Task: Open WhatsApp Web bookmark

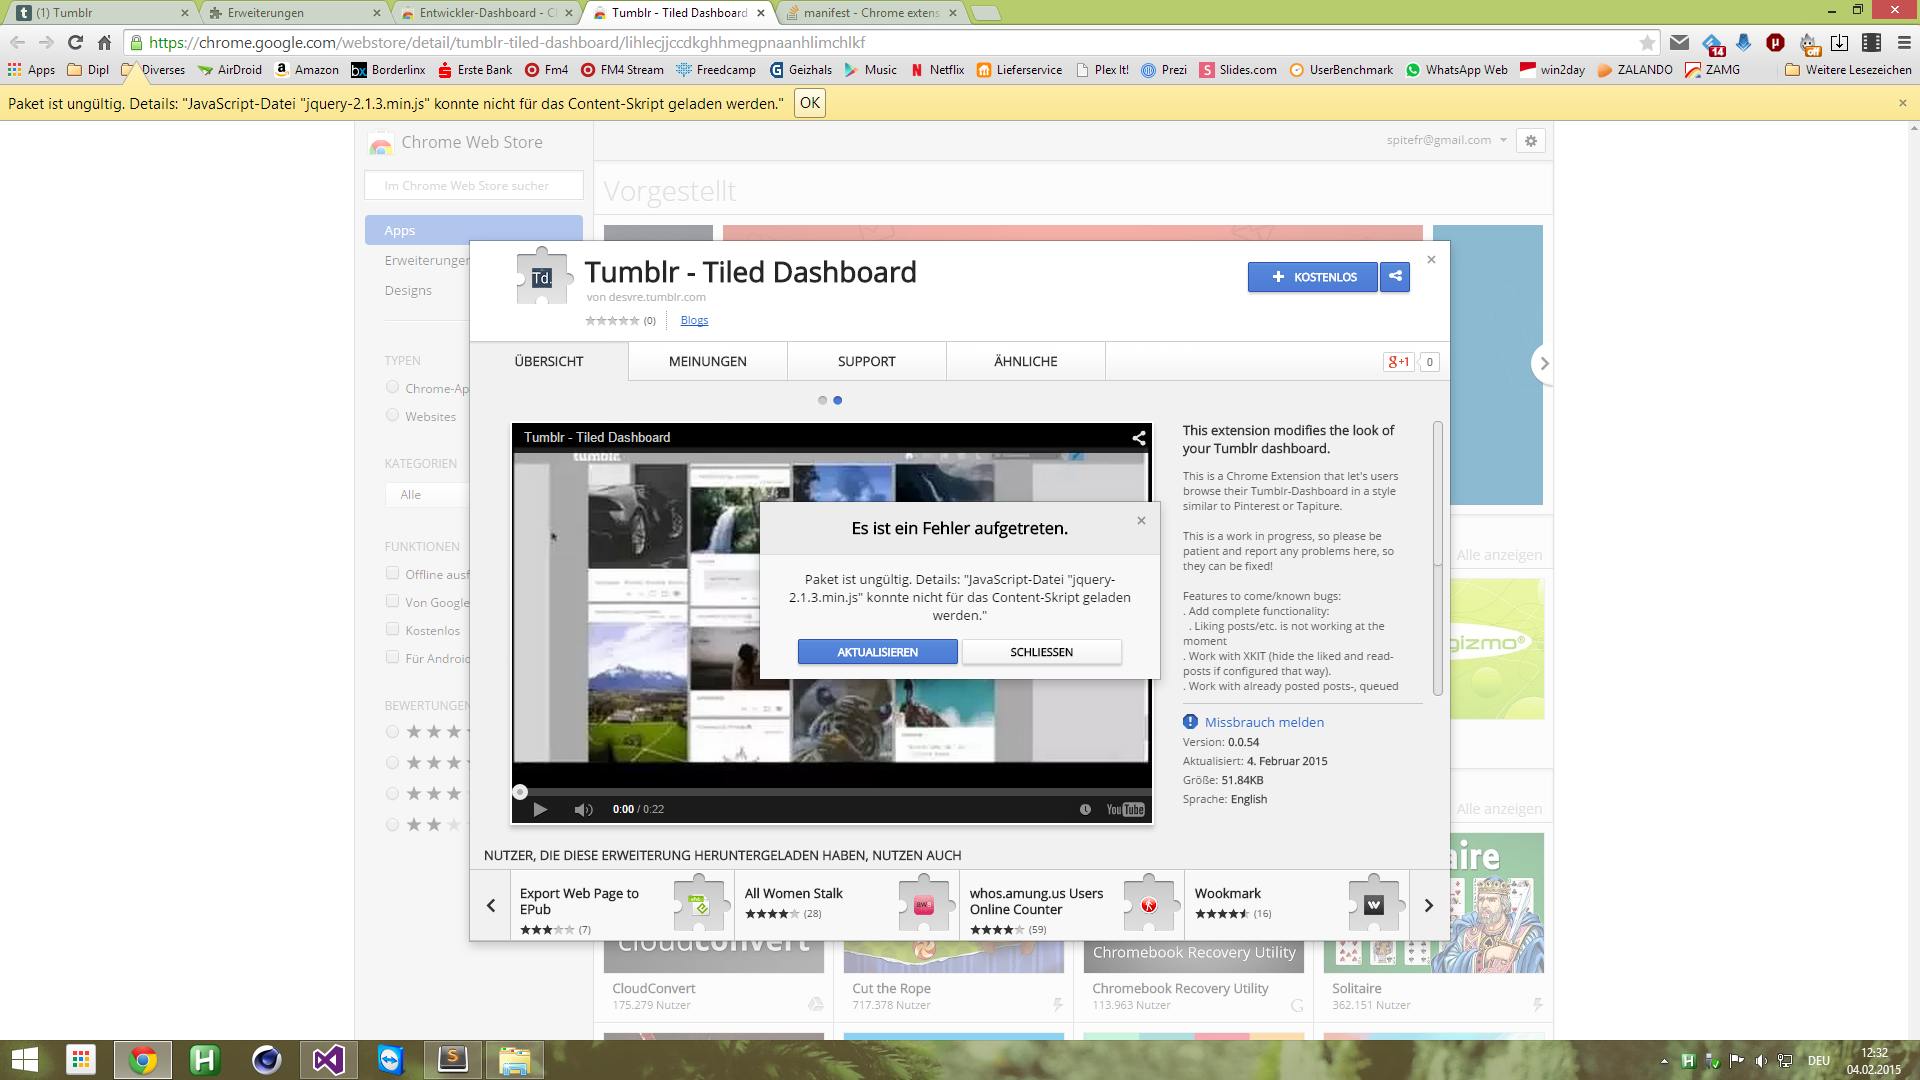Action: coord(1456,70)
